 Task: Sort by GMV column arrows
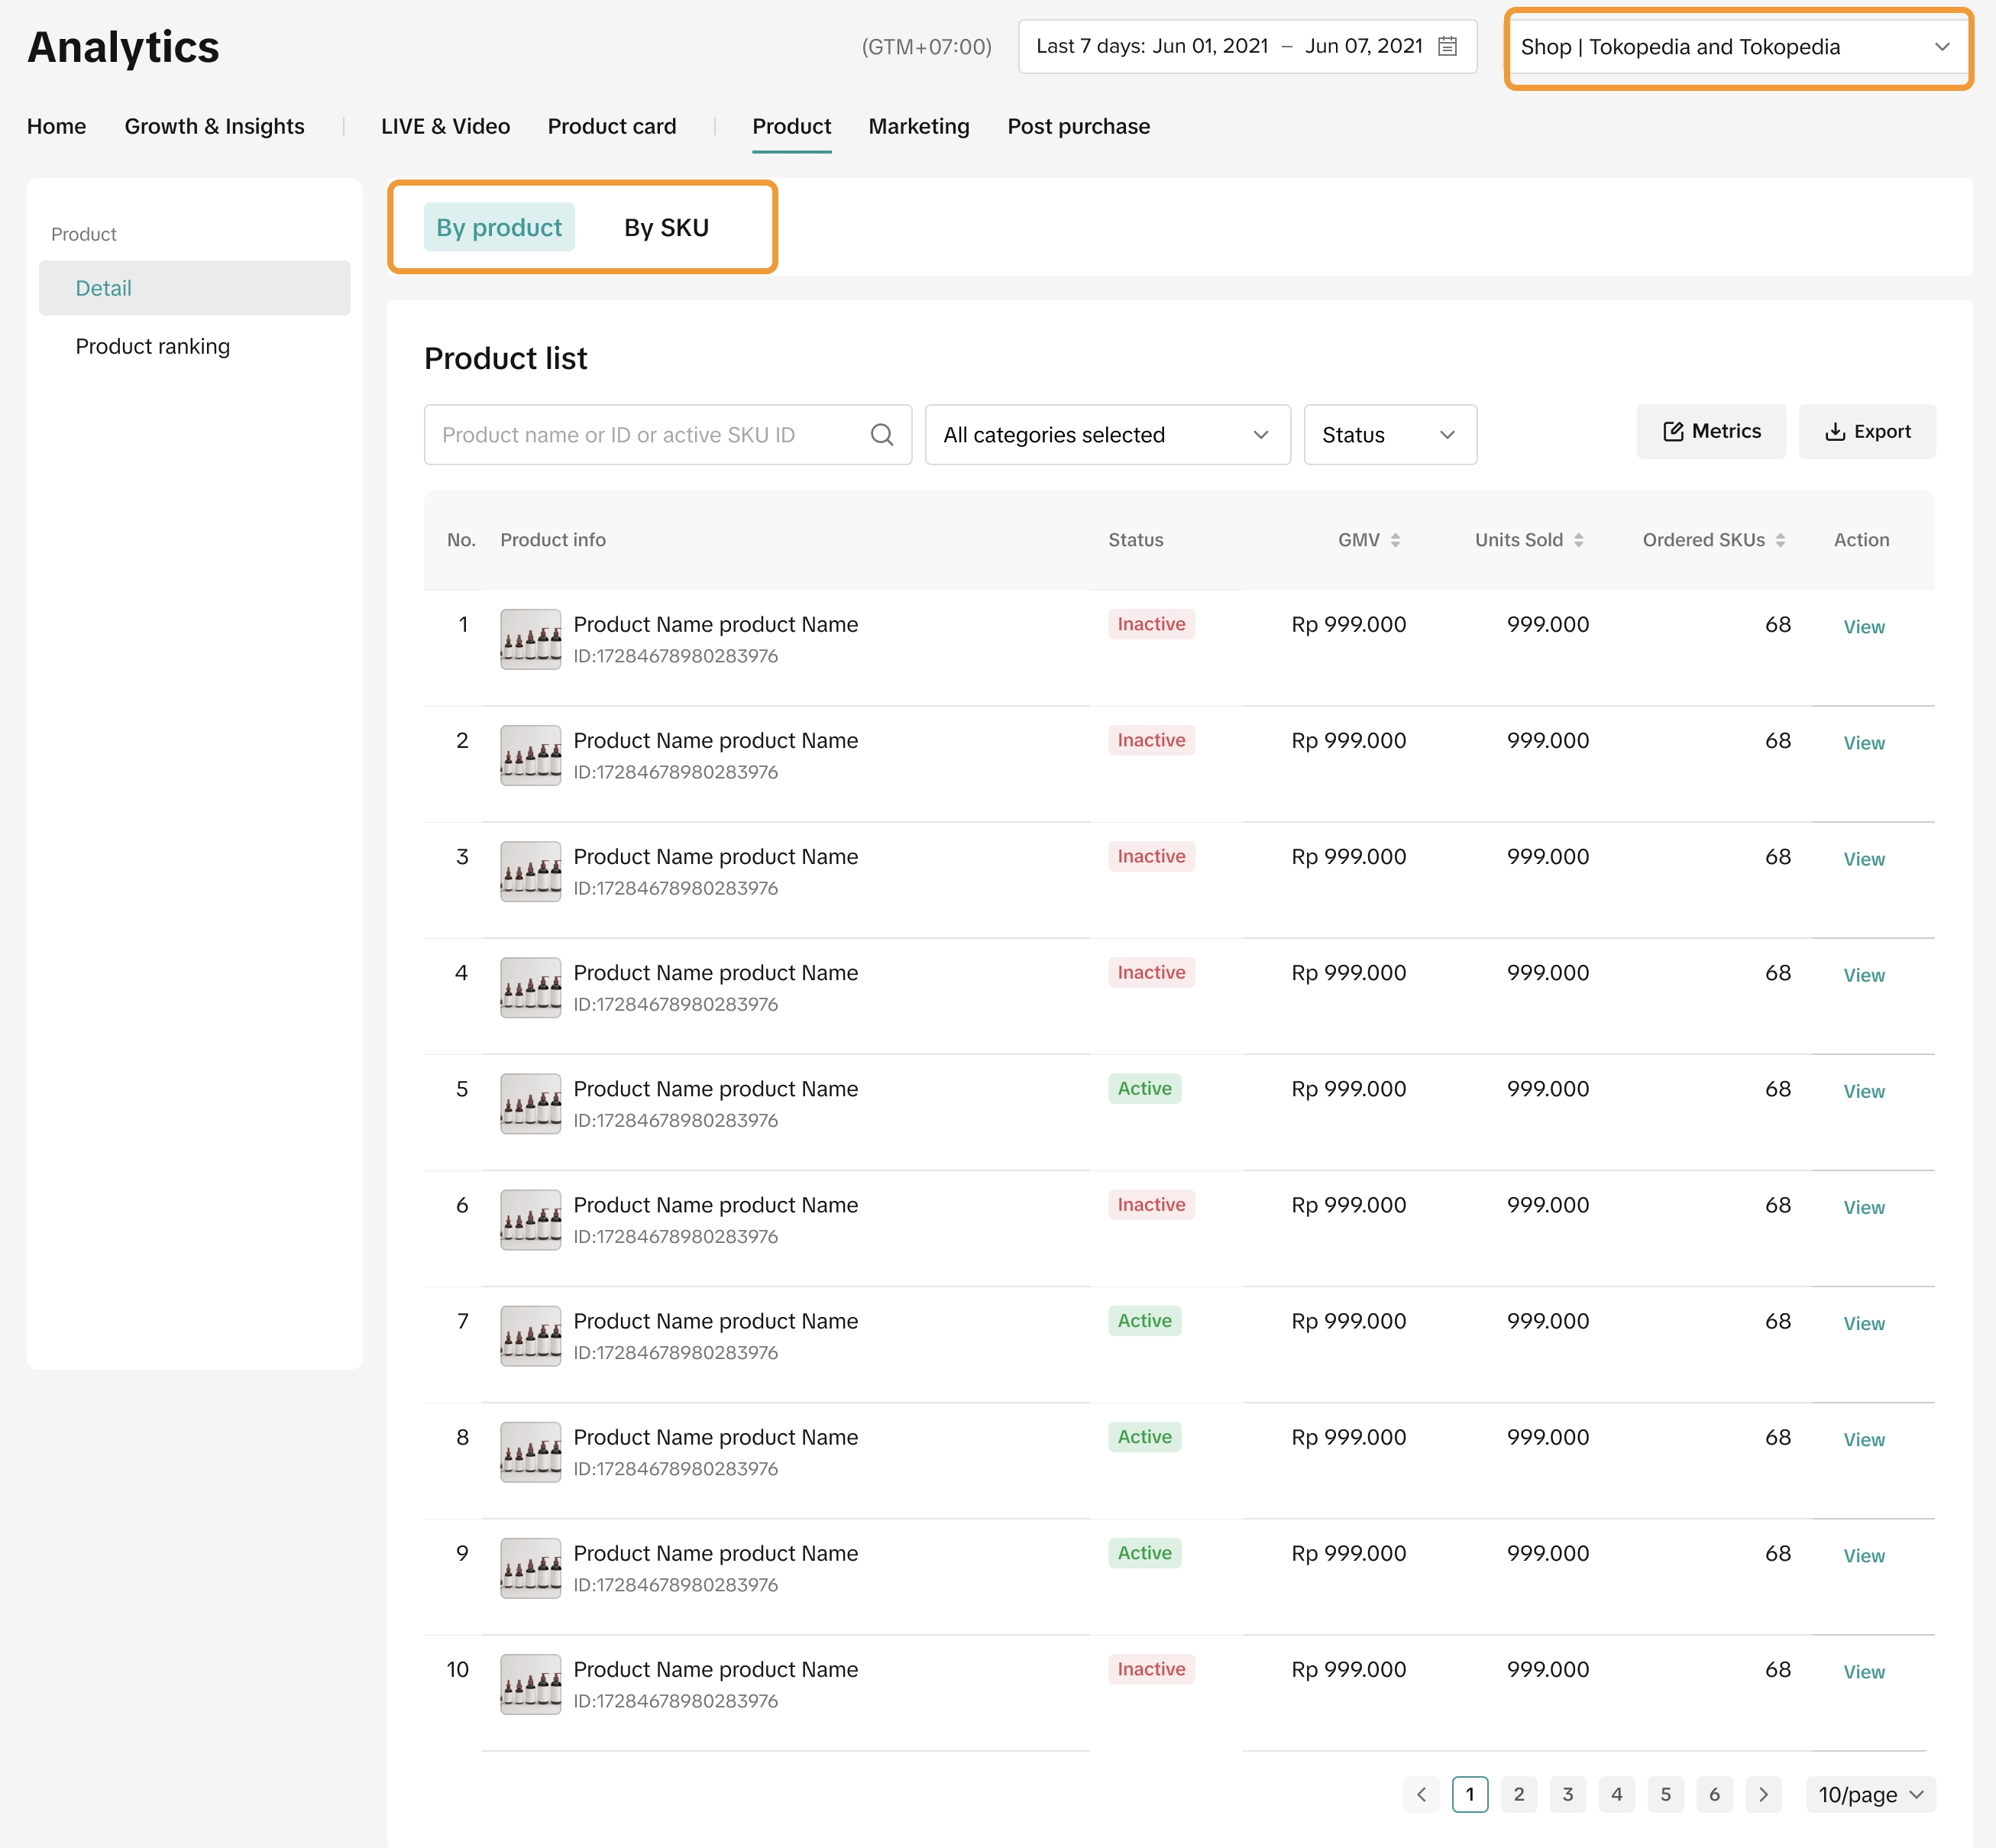(x=1395, y=540)
